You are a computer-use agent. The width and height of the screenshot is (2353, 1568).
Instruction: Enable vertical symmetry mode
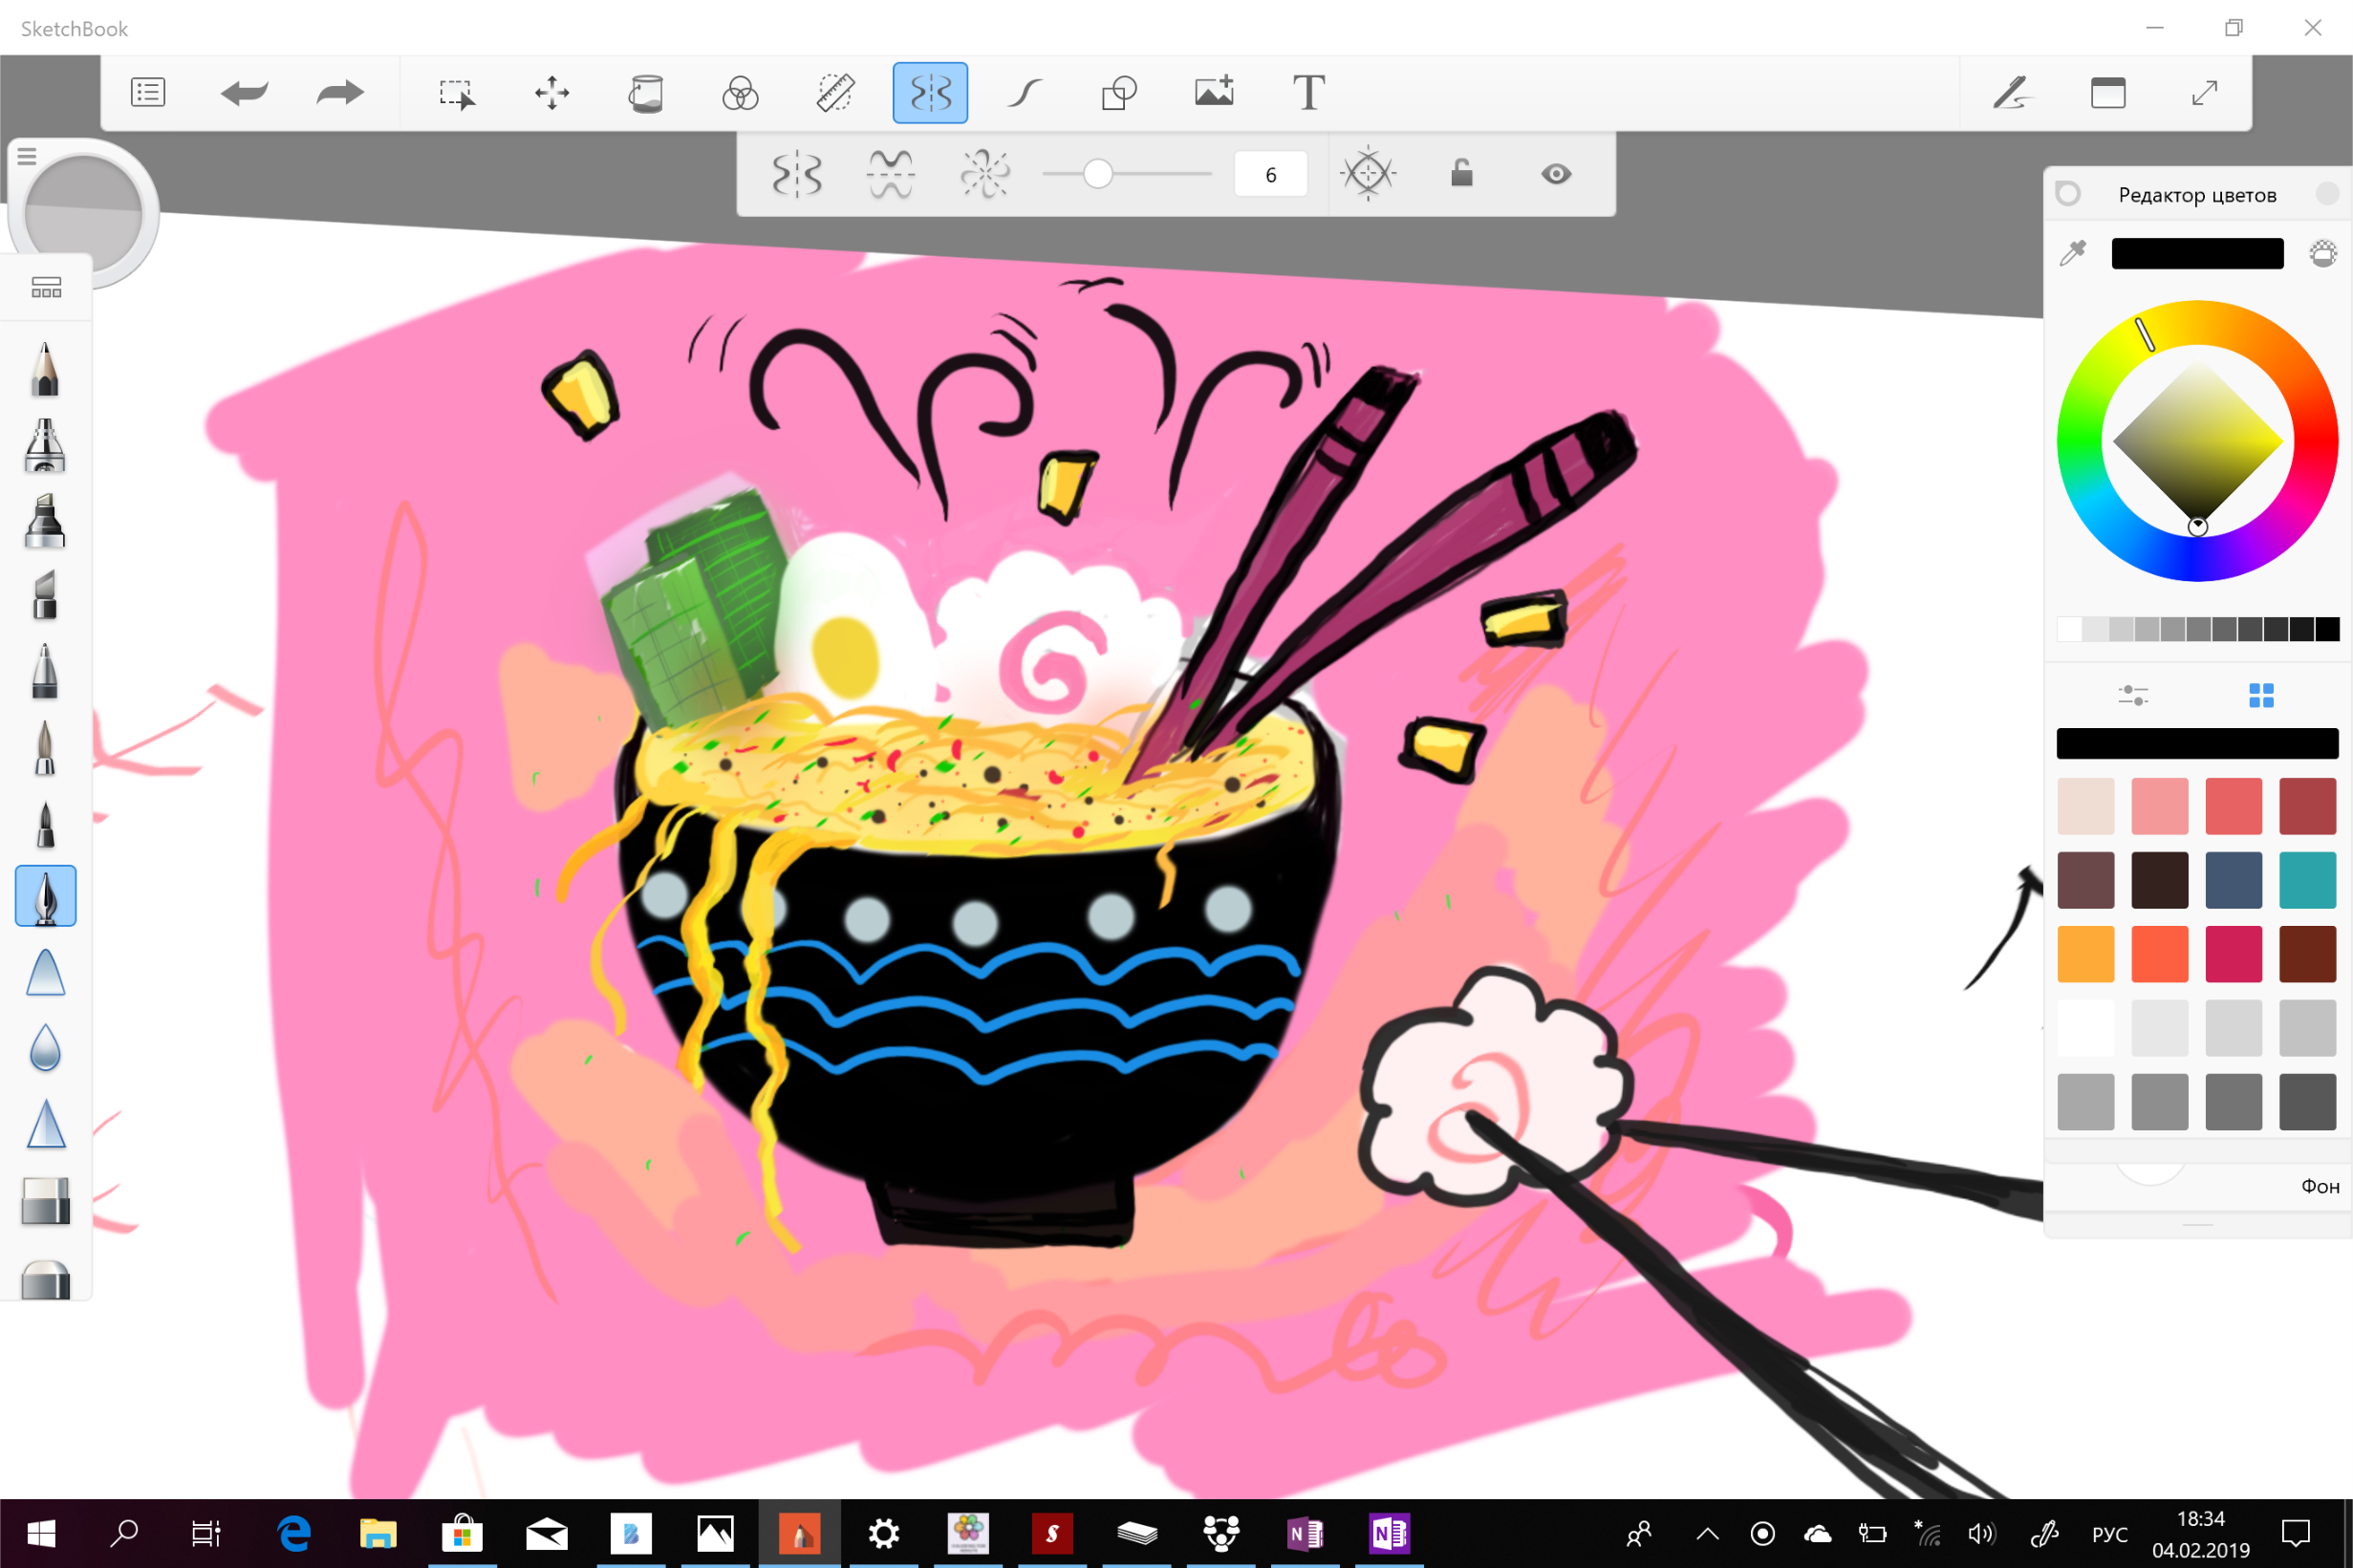click(797, 175)
